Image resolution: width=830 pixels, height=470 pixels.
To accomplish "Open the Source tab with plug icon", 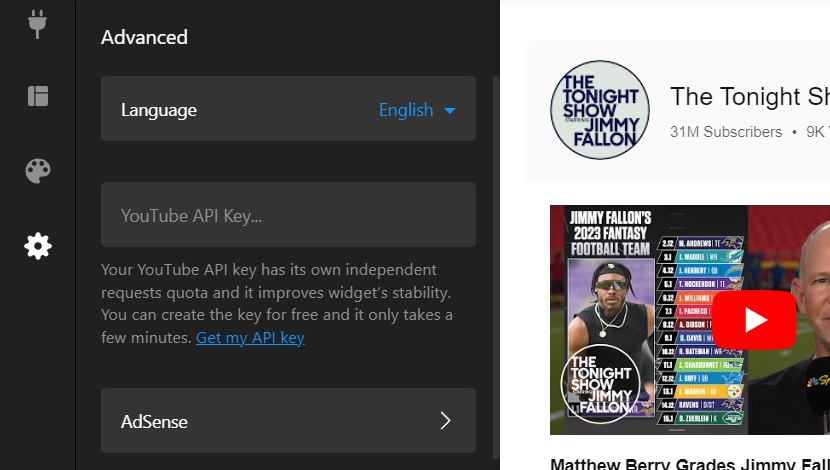I will pyautogui.click(x=38, y=24).
